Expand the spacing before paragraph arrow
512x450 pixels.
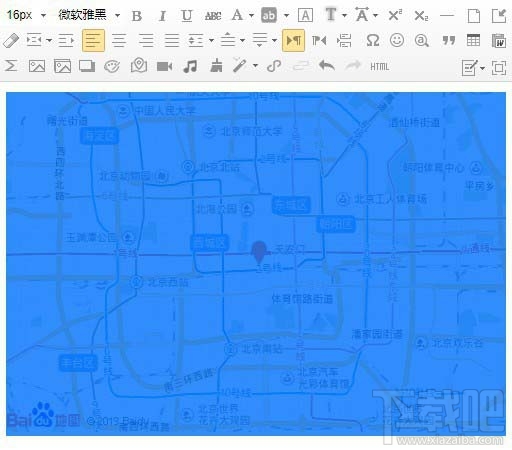[242, 41]
